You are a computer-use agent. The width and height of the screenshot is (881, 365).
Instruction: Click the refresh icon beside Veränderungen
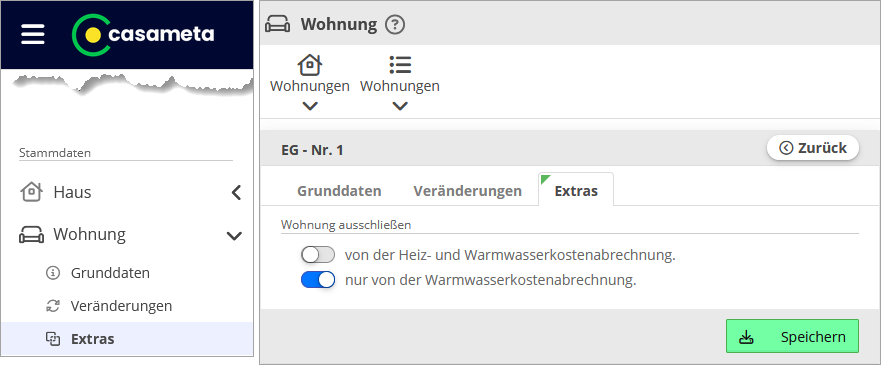click(x=52, y=306)
